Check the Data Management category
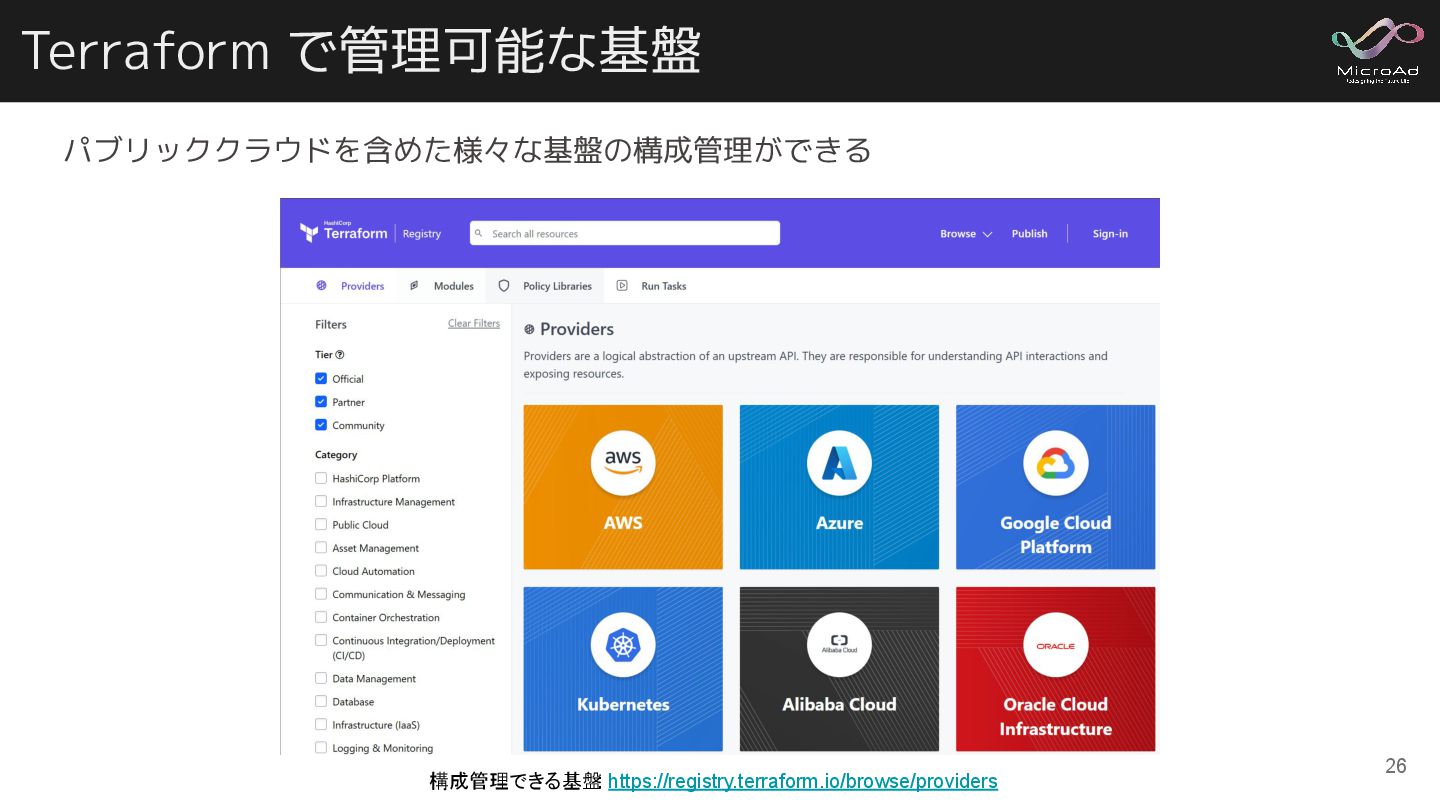This screenshot has height=810, width=1440. (x=321, y=678)
